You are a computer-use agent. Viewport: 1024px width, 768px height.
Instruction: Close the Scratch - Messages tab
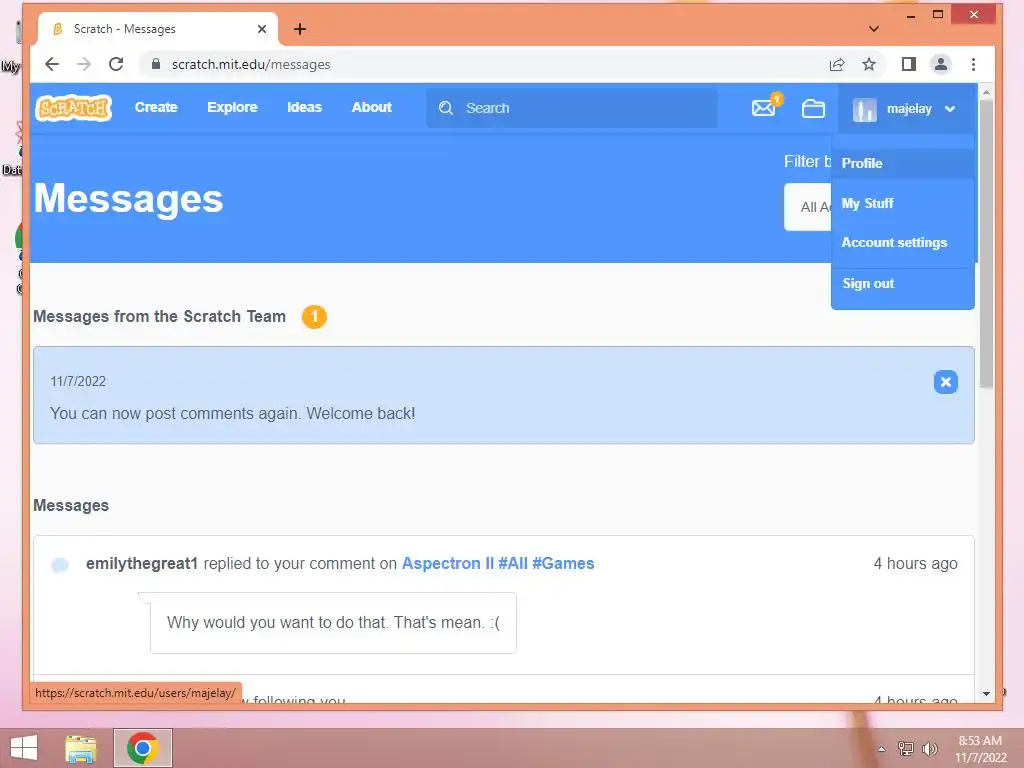click(x=262, y=29)
